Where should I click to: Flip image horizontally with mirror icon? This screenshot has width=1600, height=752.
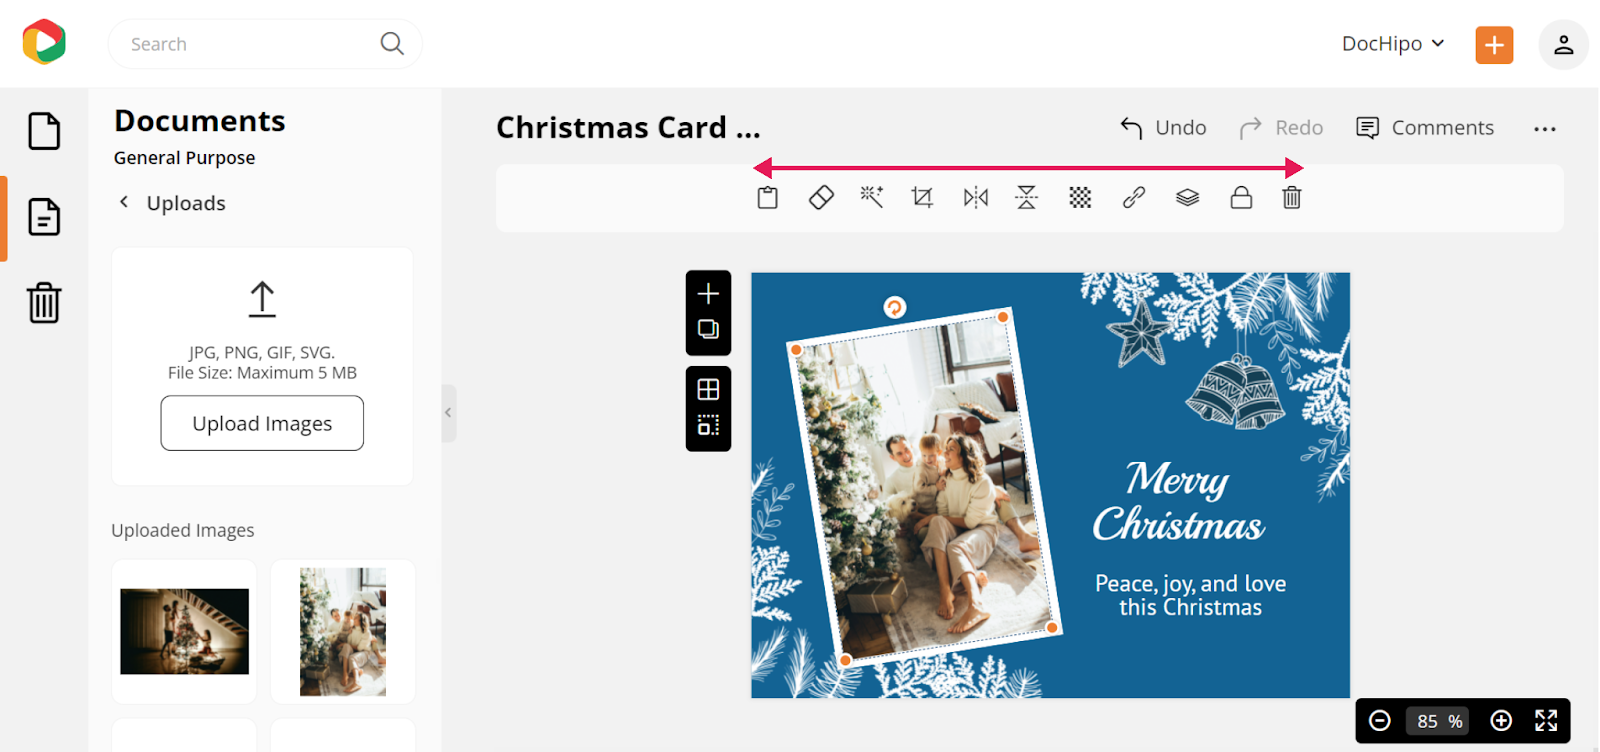(975, 198)
